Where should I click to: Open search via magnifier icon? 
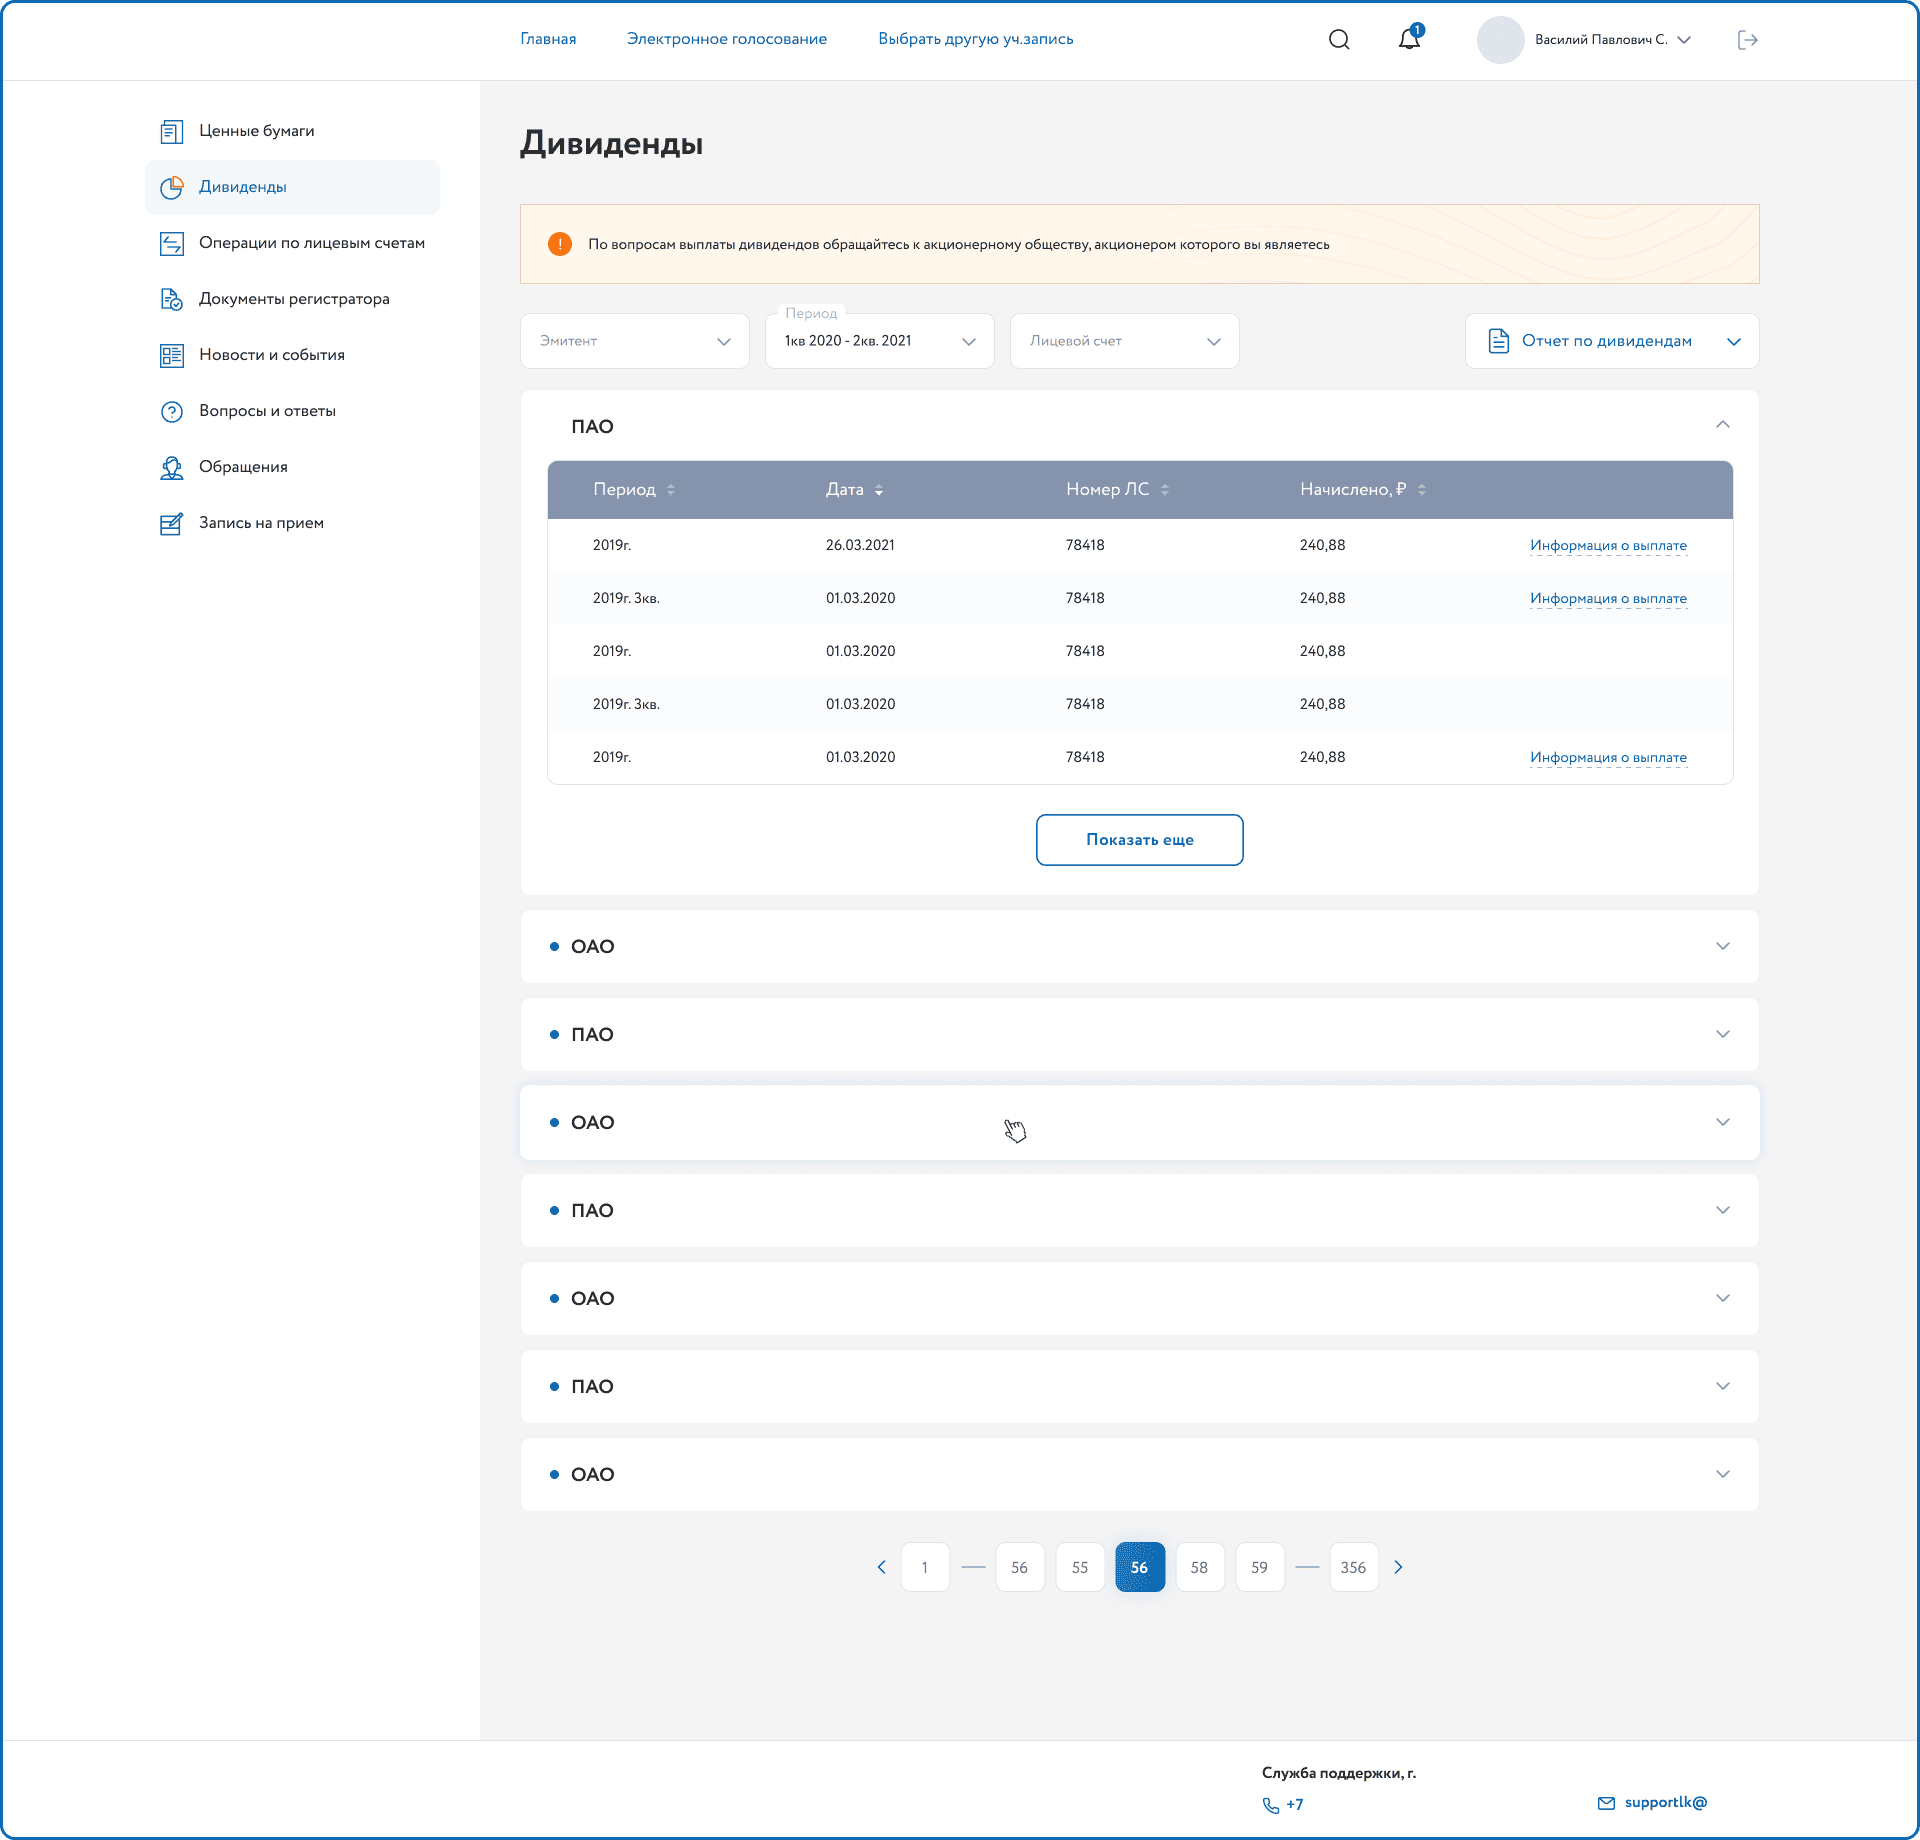click(x=1339, y=40)
